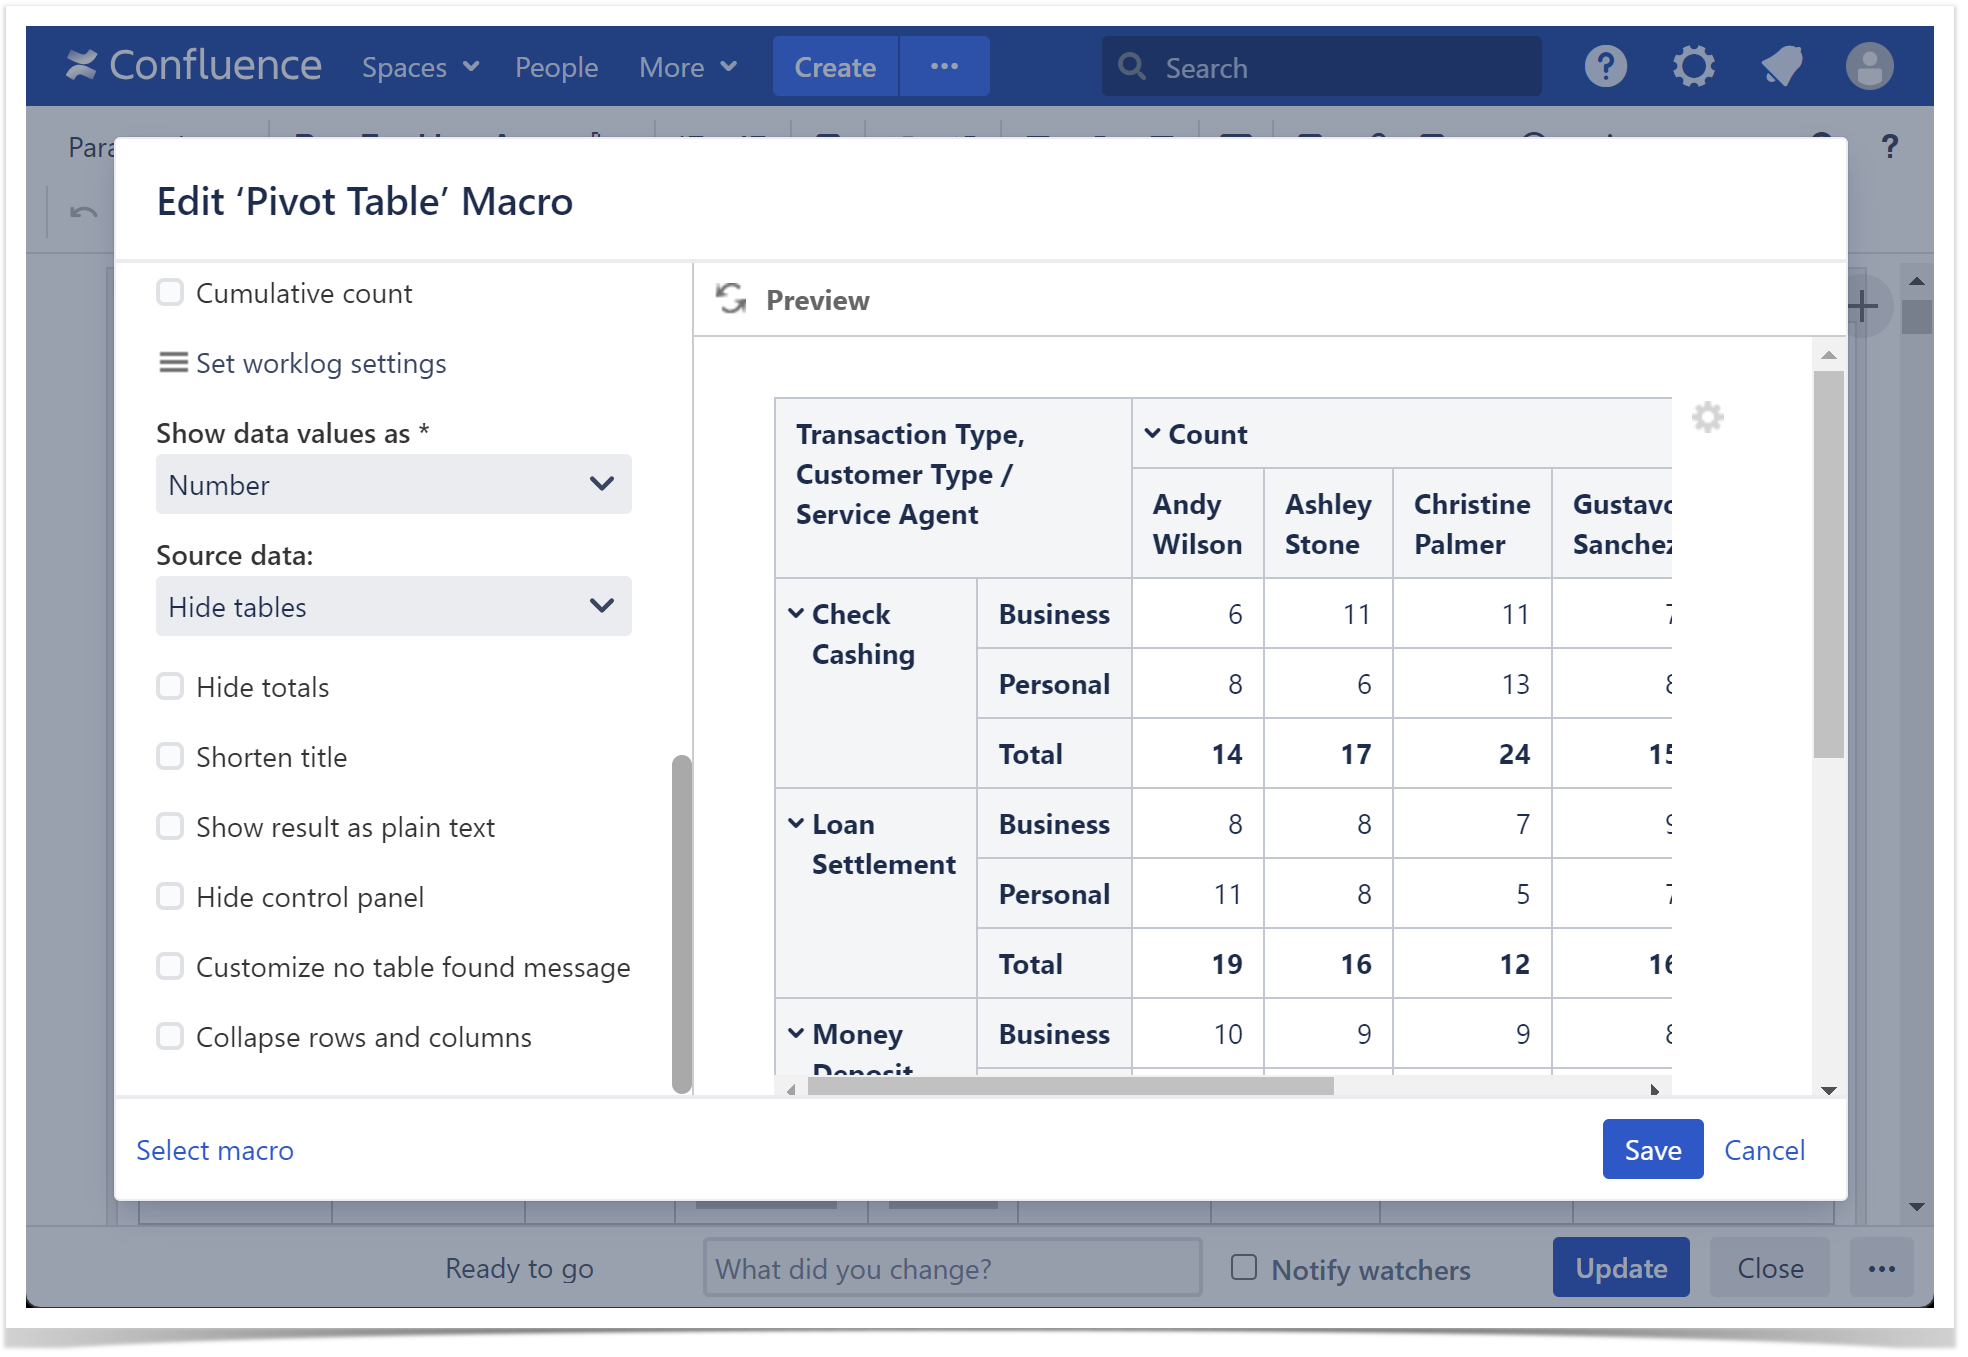Image resolution: width=1968 pixels, height=1357 pixels.
Task: Collapse the Check Cashing row group
Action: pos(796,613)
